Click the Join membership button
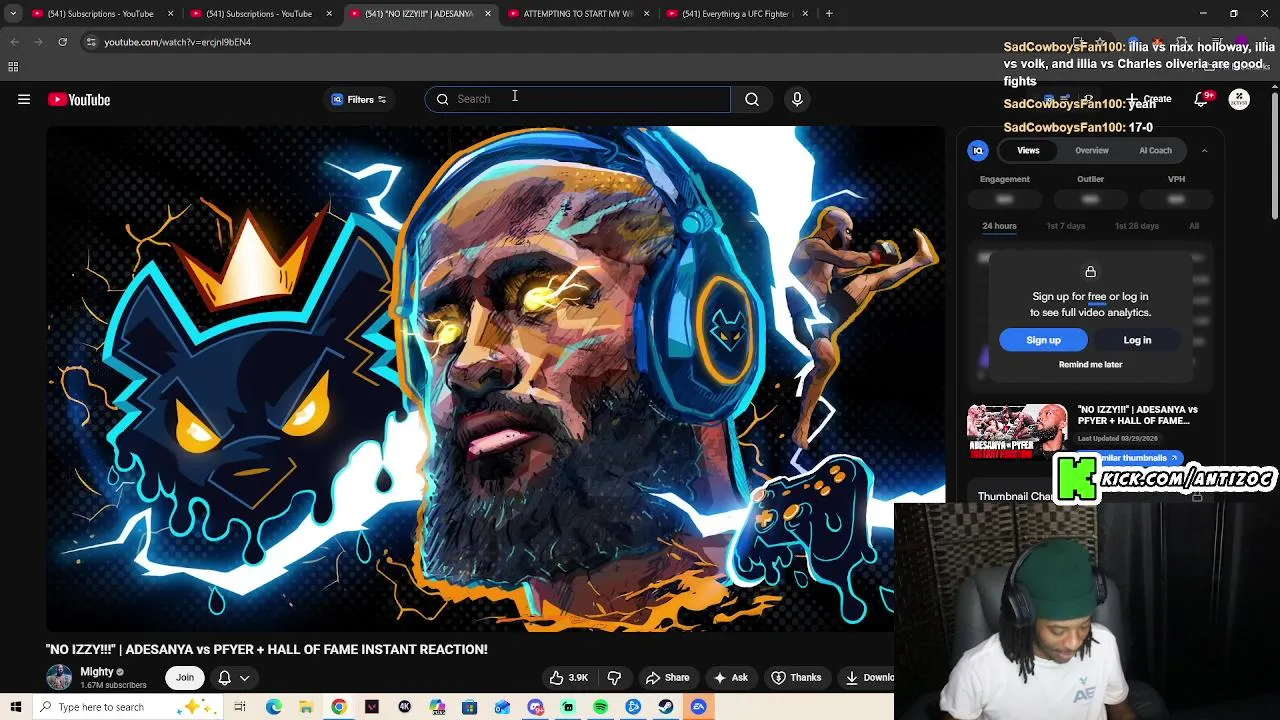 [185, 677]
